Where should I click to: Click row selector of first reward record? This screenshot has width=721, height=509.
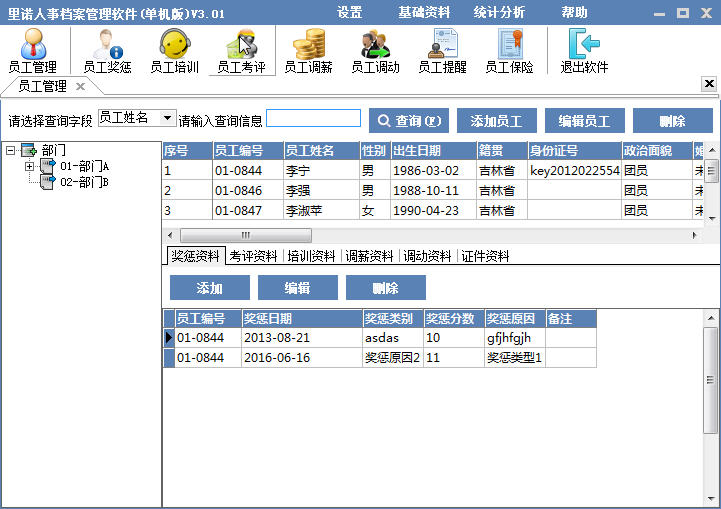(x=169, y=337)
